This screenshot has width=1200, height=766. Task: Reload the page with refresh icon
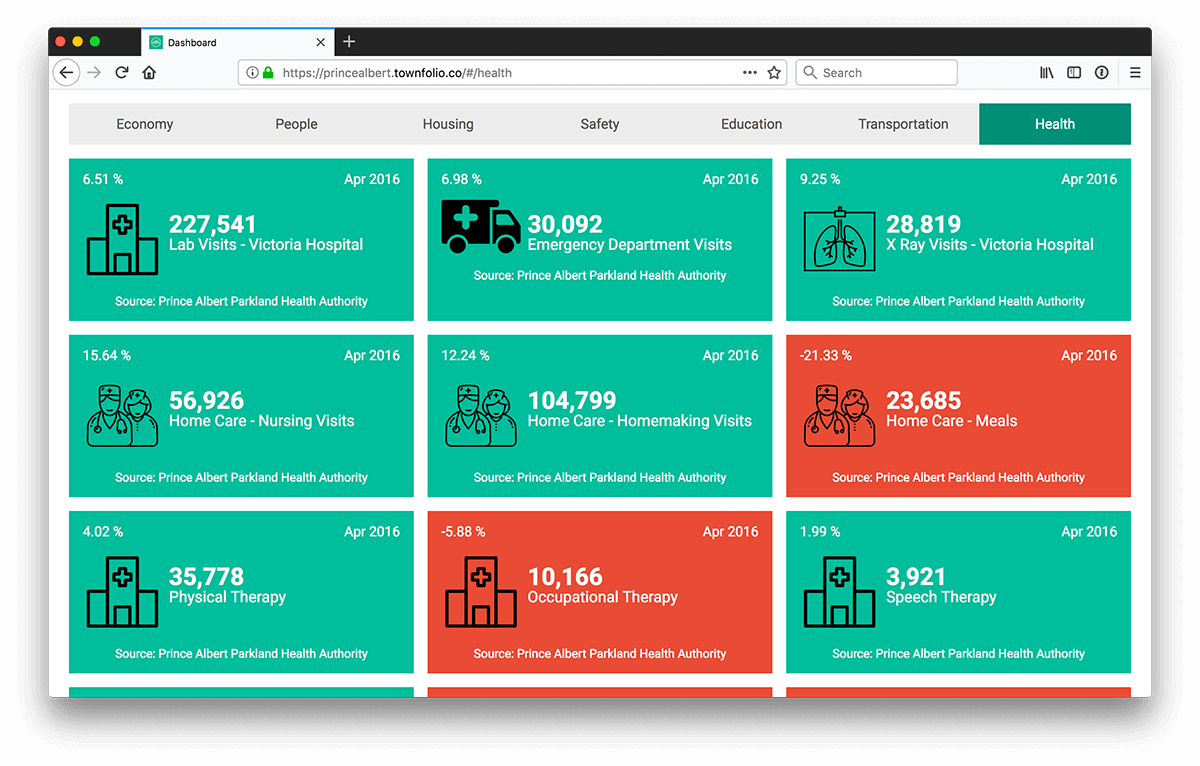[x=122, y=72]
